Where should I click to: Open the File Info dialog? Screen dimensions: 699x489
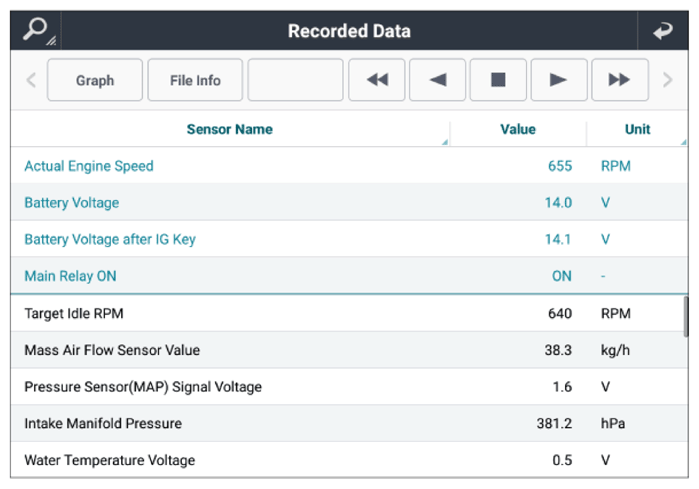pyautogui.click(x=194, y=80)
